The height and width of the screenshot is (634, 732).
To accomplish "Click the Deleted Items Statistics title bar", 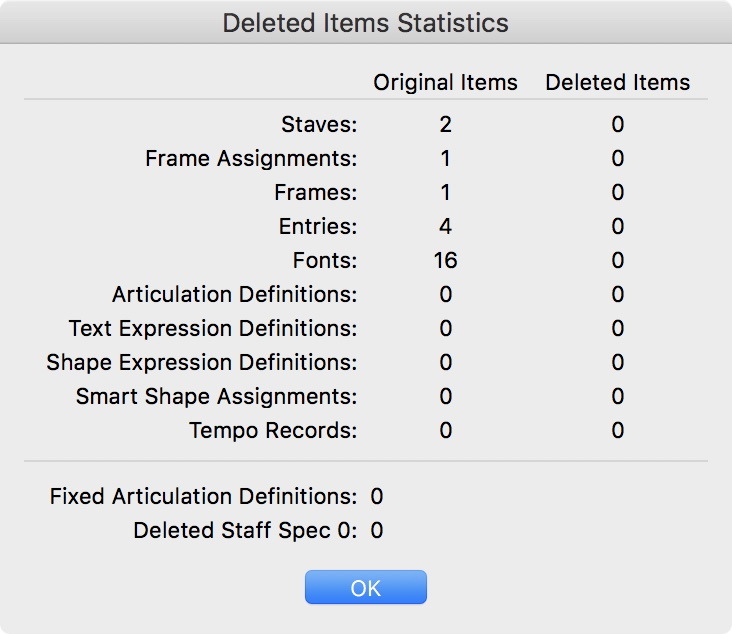I will tap(365, 22).
